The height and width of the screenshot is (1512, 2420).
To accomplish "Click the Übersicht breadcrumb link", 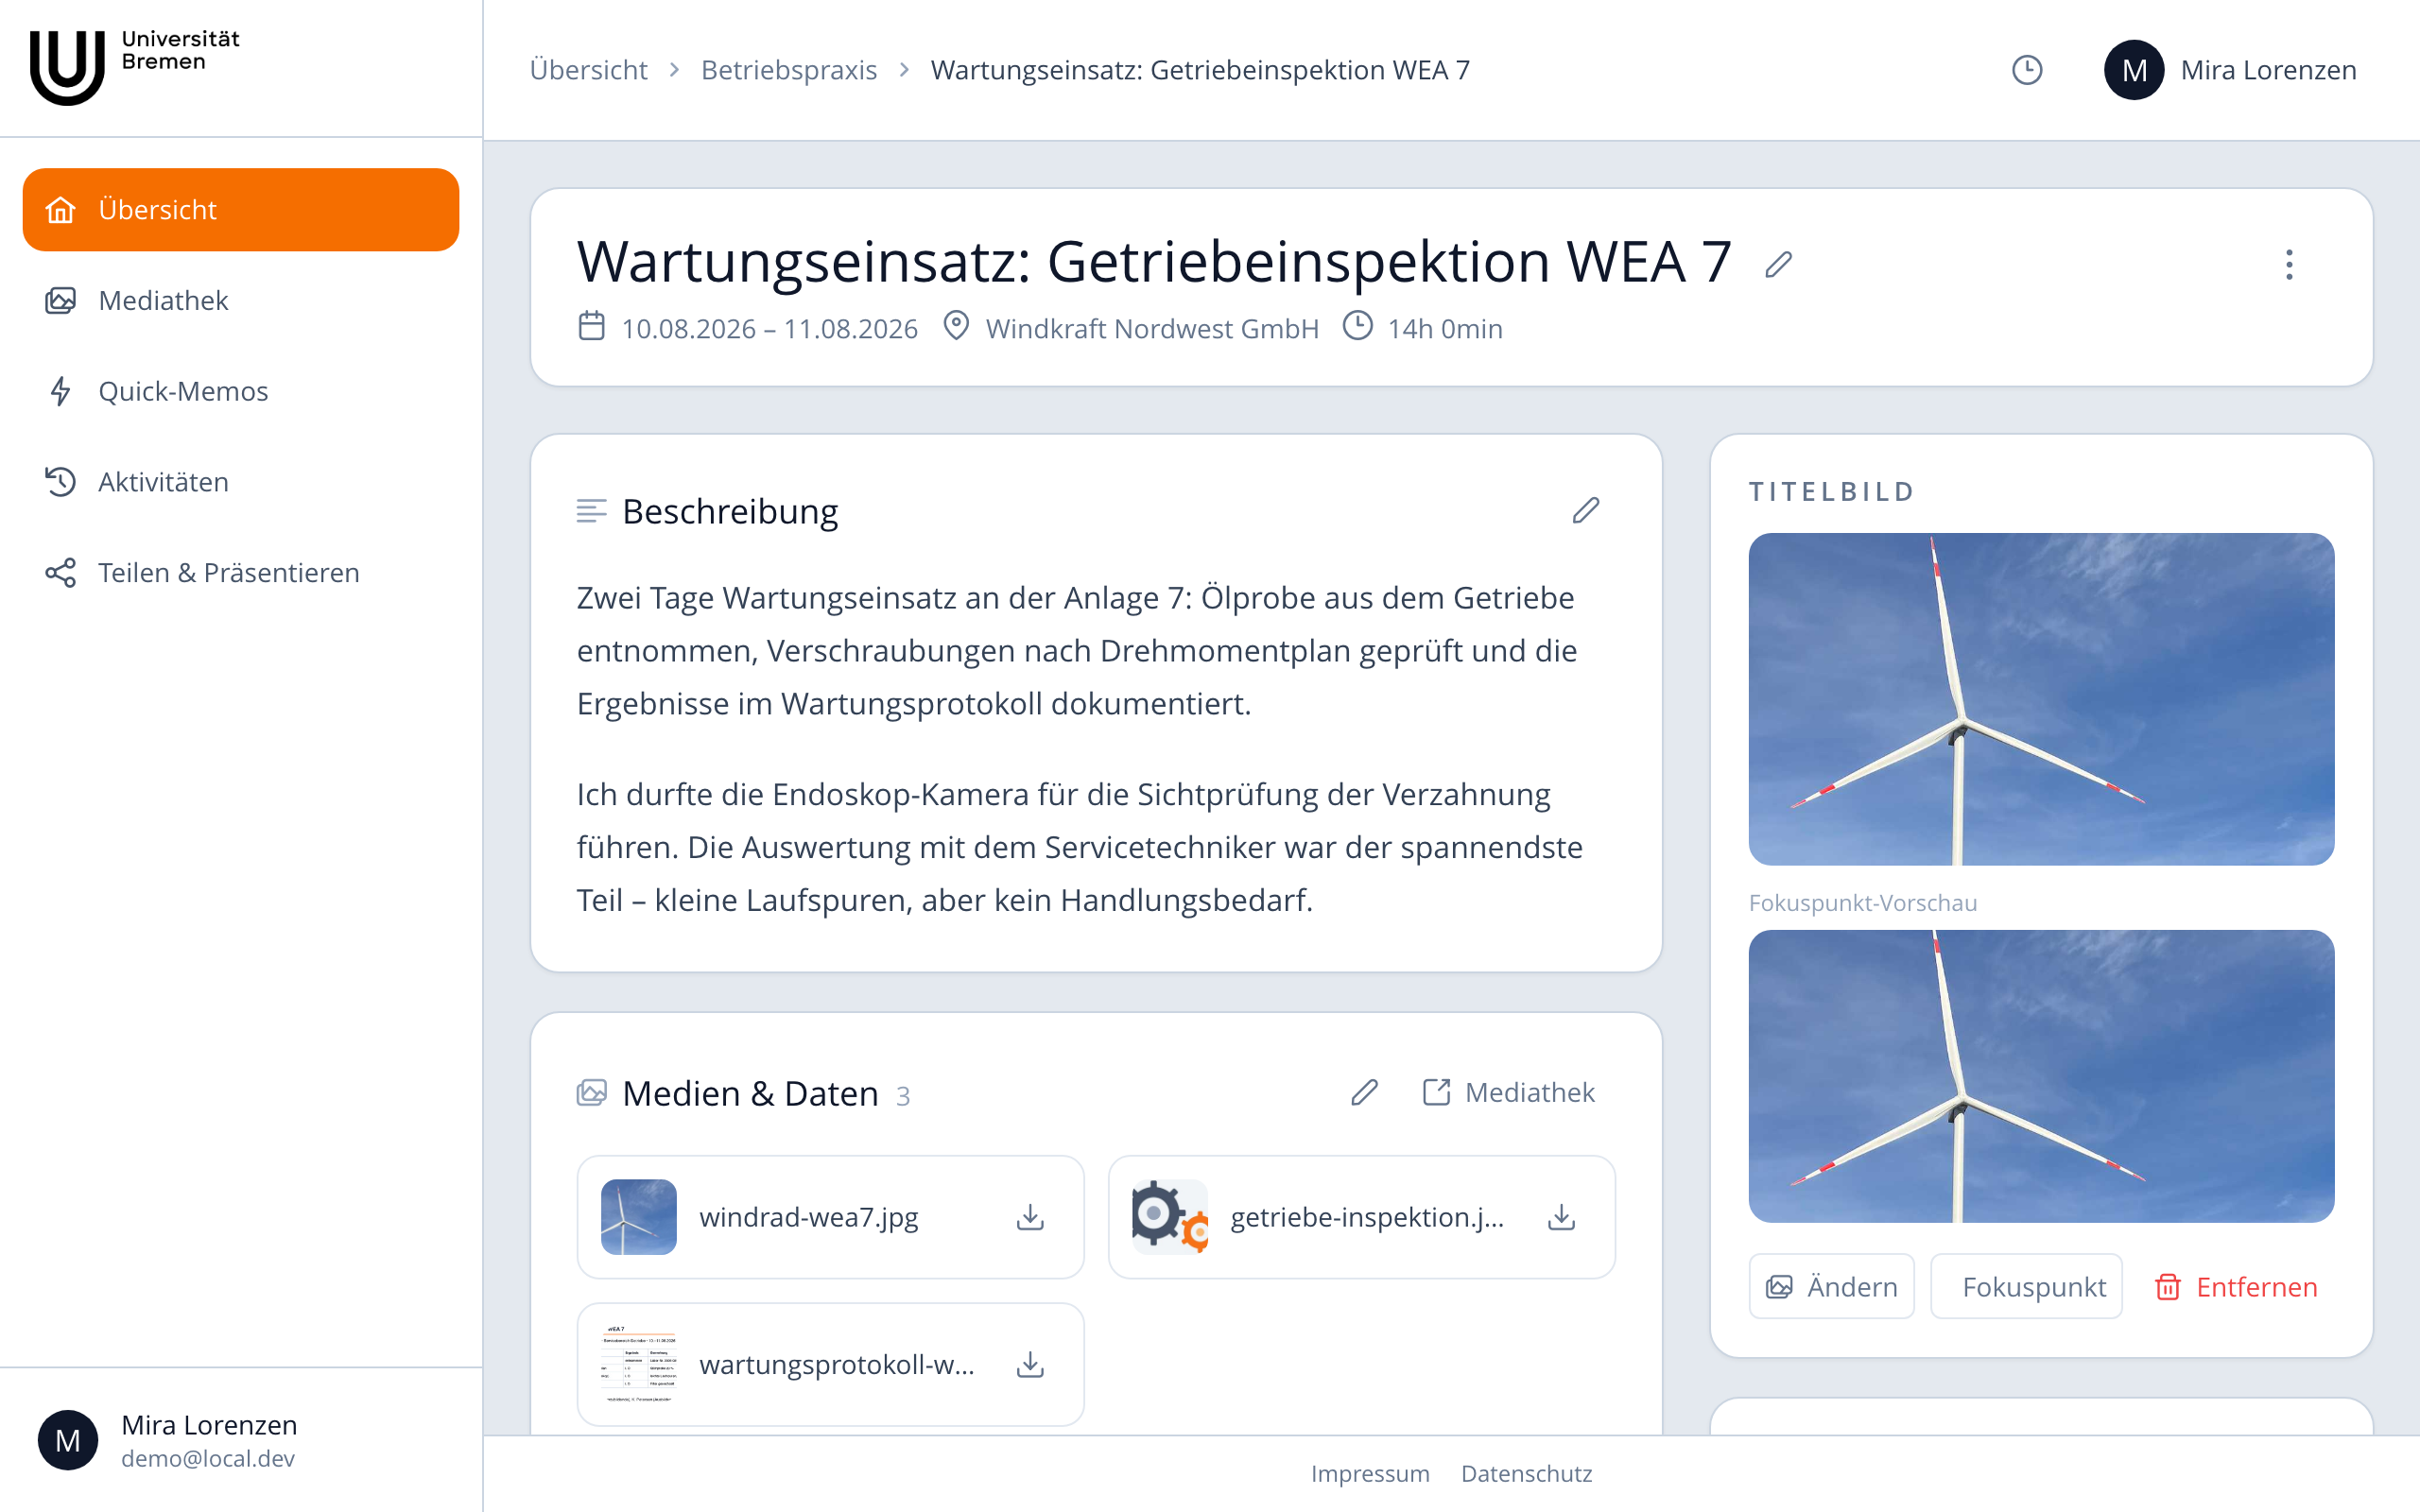I will 588,70.
